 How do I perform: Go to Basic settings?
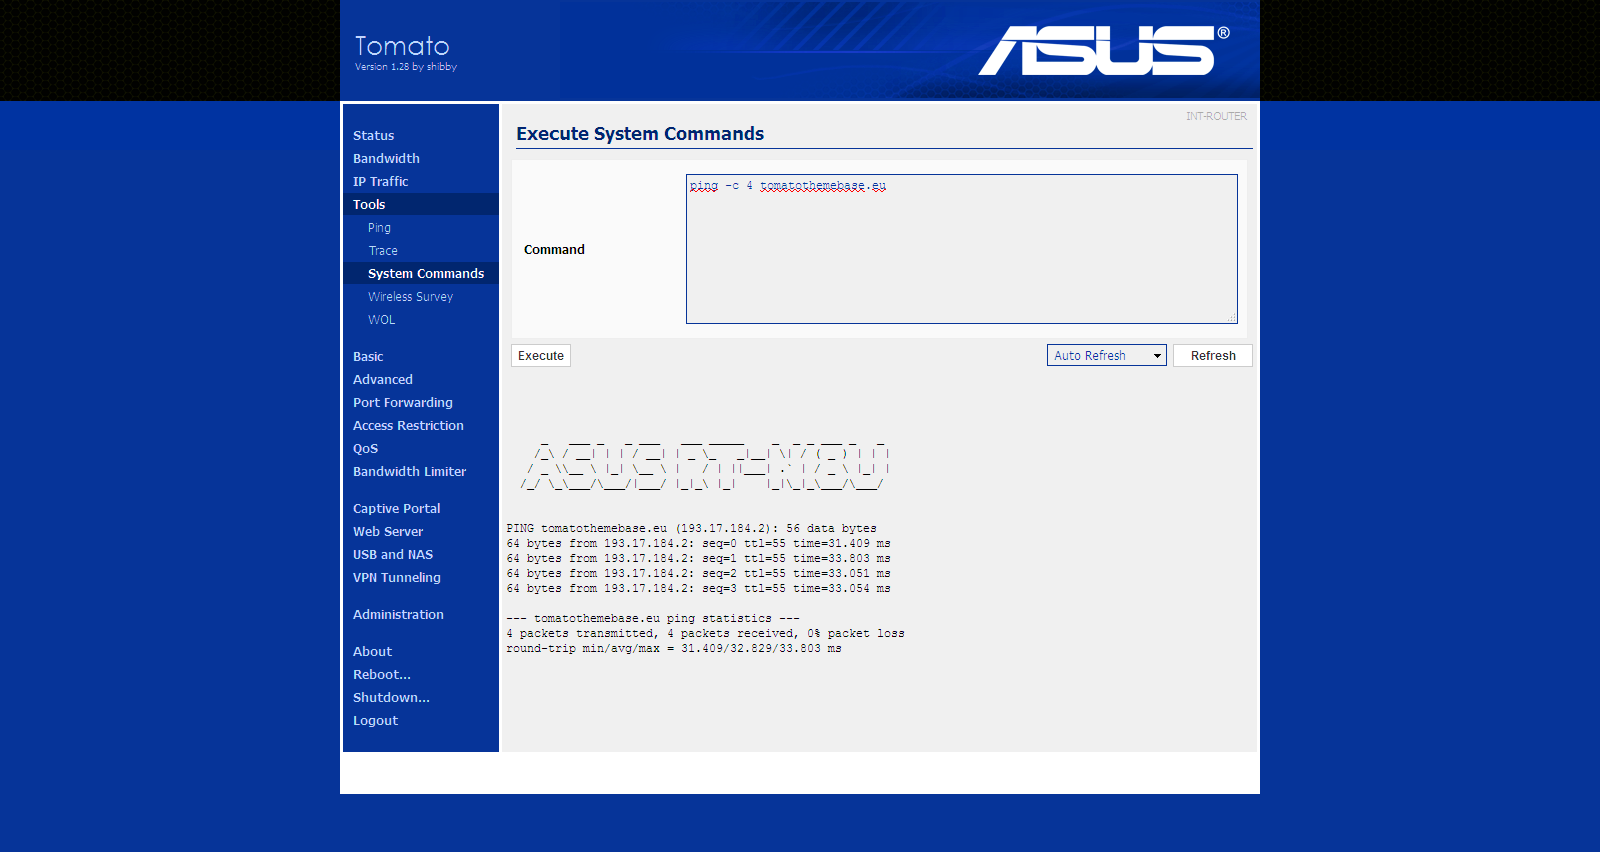click(x=368, y=356)
